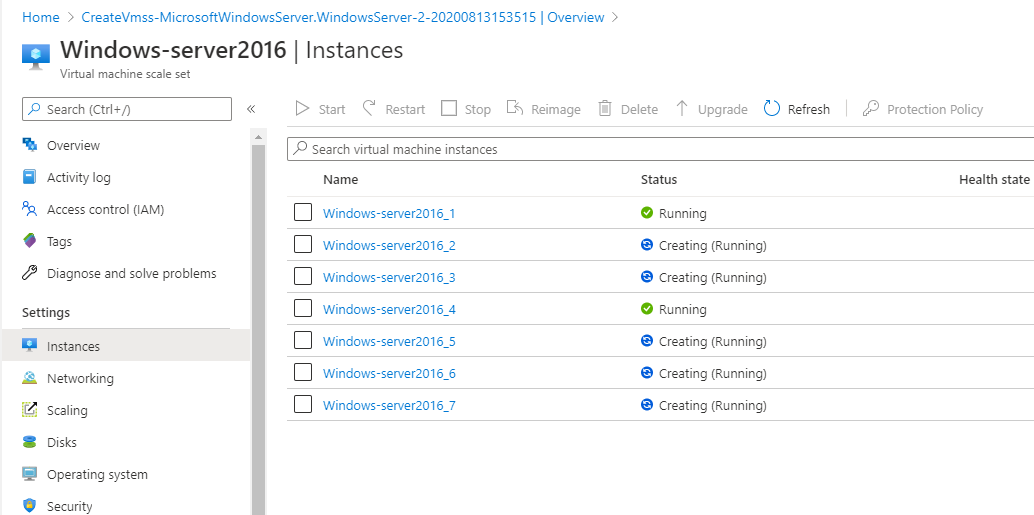Open the Windows-server2016_3 instance link
The image size is (1034, 515).
click(x=389, y=278)
